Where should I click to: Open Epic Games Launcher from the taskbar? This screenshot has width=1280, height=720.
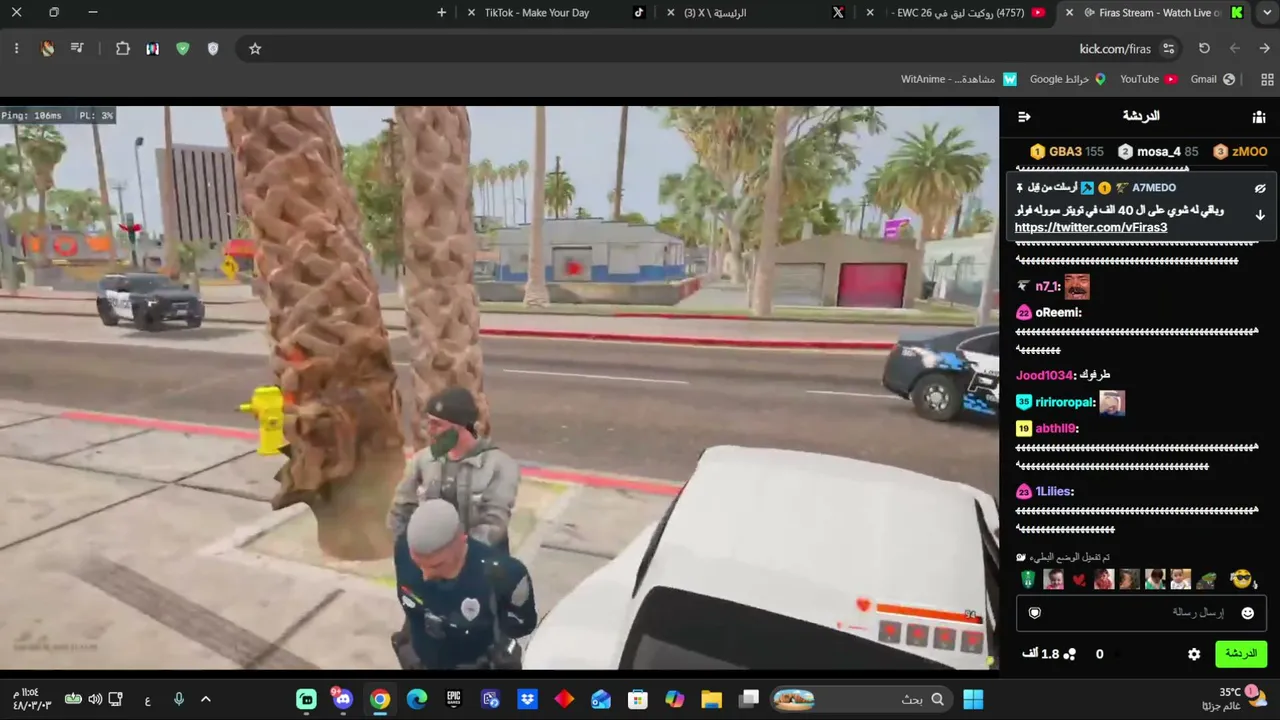[454, 699]
